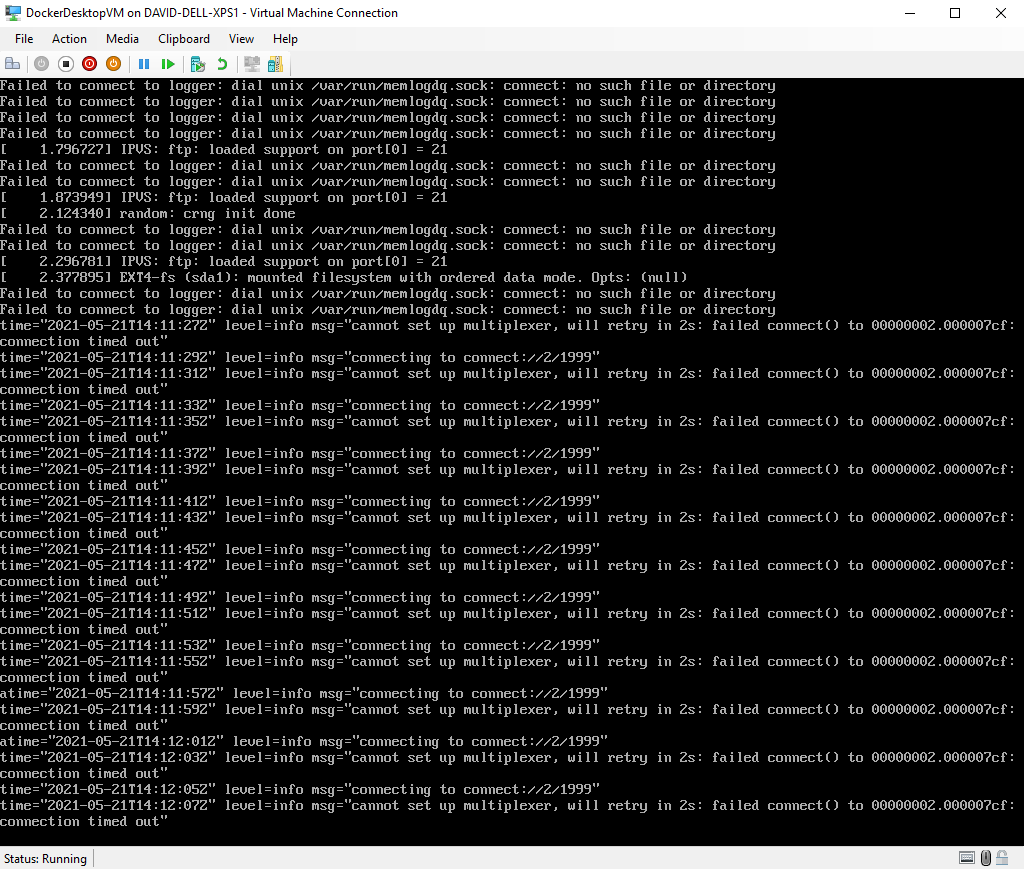Screen dimensions: 1024x869
Task: Open the Media menu
Action: click(122, 38)
